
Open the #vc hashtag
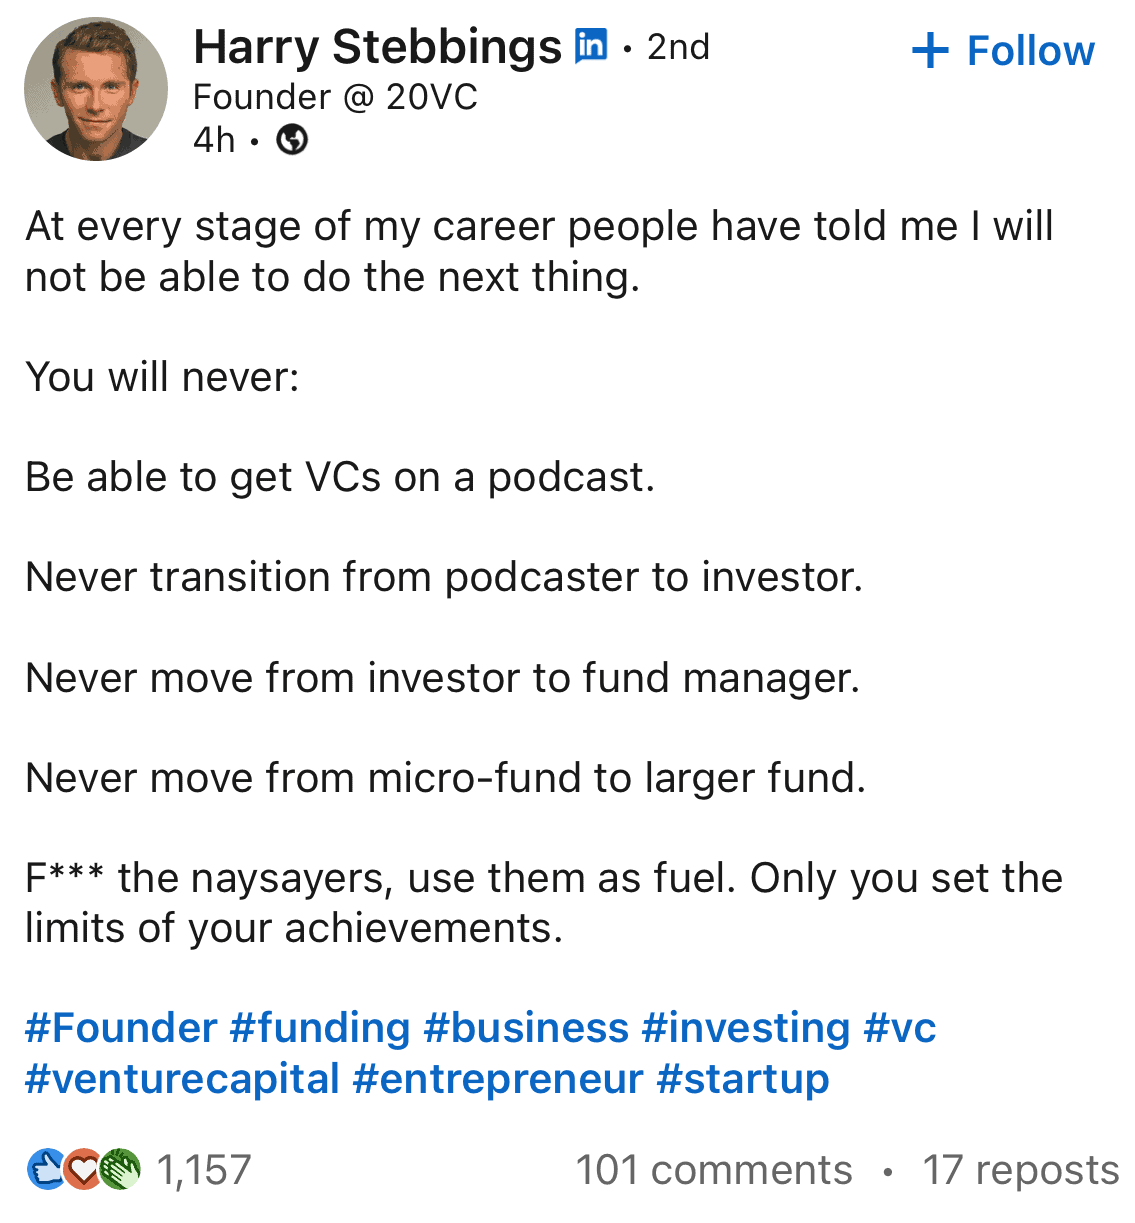click(x=900, y=1028)
